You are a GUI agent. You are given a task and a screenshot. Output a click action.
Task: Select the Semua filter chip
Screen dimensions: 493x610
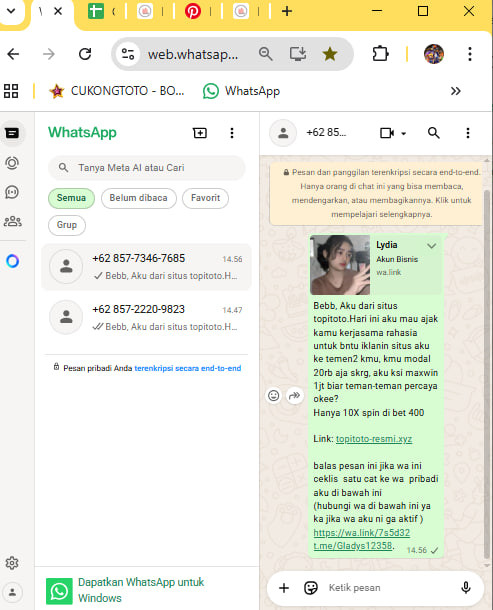coord(71,198)
